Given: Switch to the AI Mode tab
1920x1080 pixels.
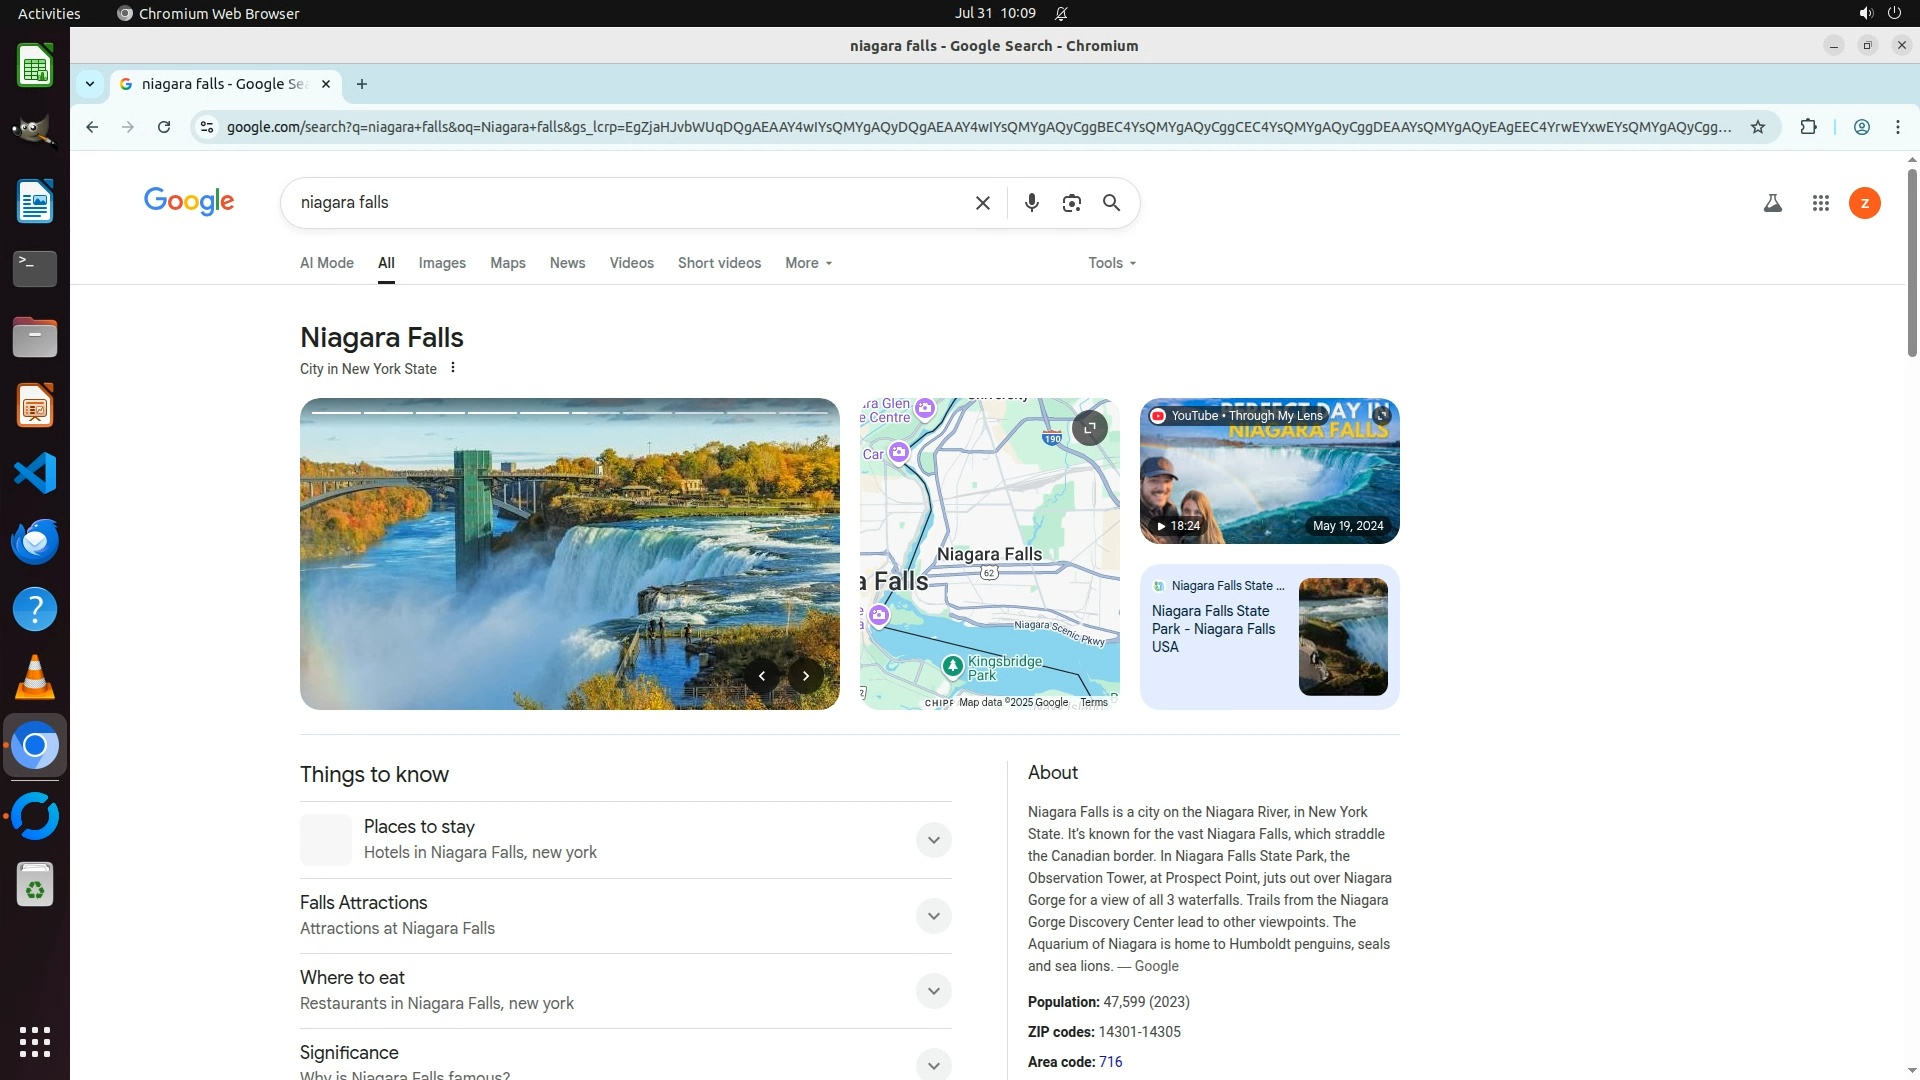Looking at the screenshot, I should tap(327, 263).
